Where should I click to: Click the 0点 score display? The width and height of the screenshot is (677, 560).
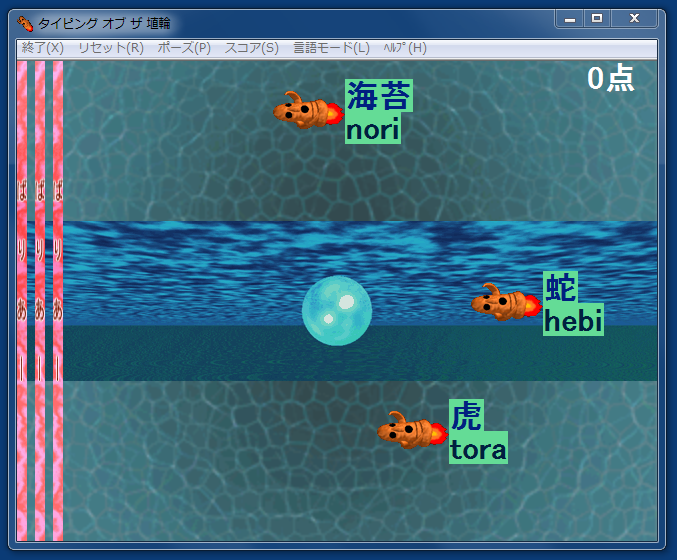611,78
